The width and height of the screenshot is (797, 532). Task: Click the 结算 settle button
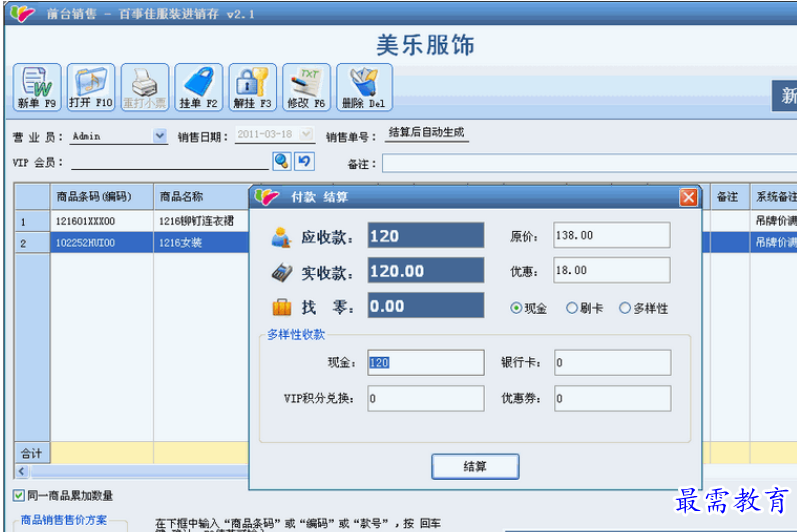[475, 466]
